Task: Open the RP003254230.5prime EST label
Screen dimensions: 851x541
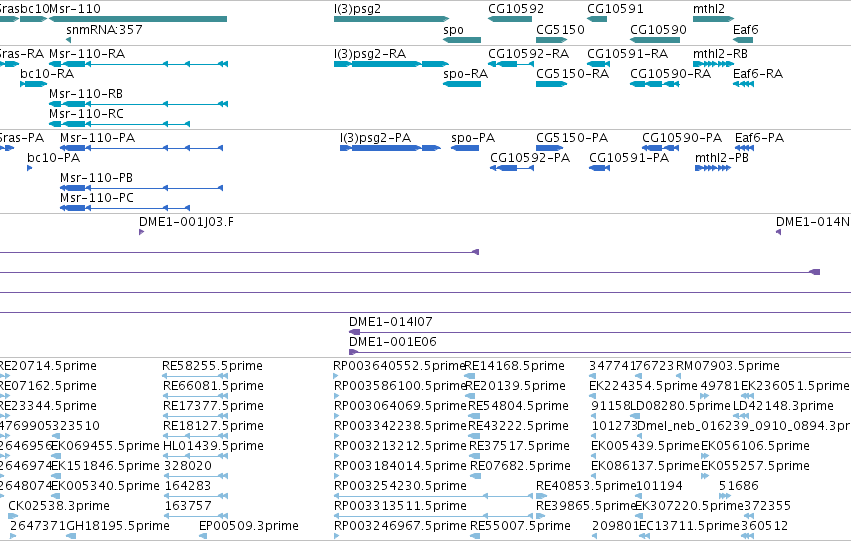Action: [x=400, y=486]
